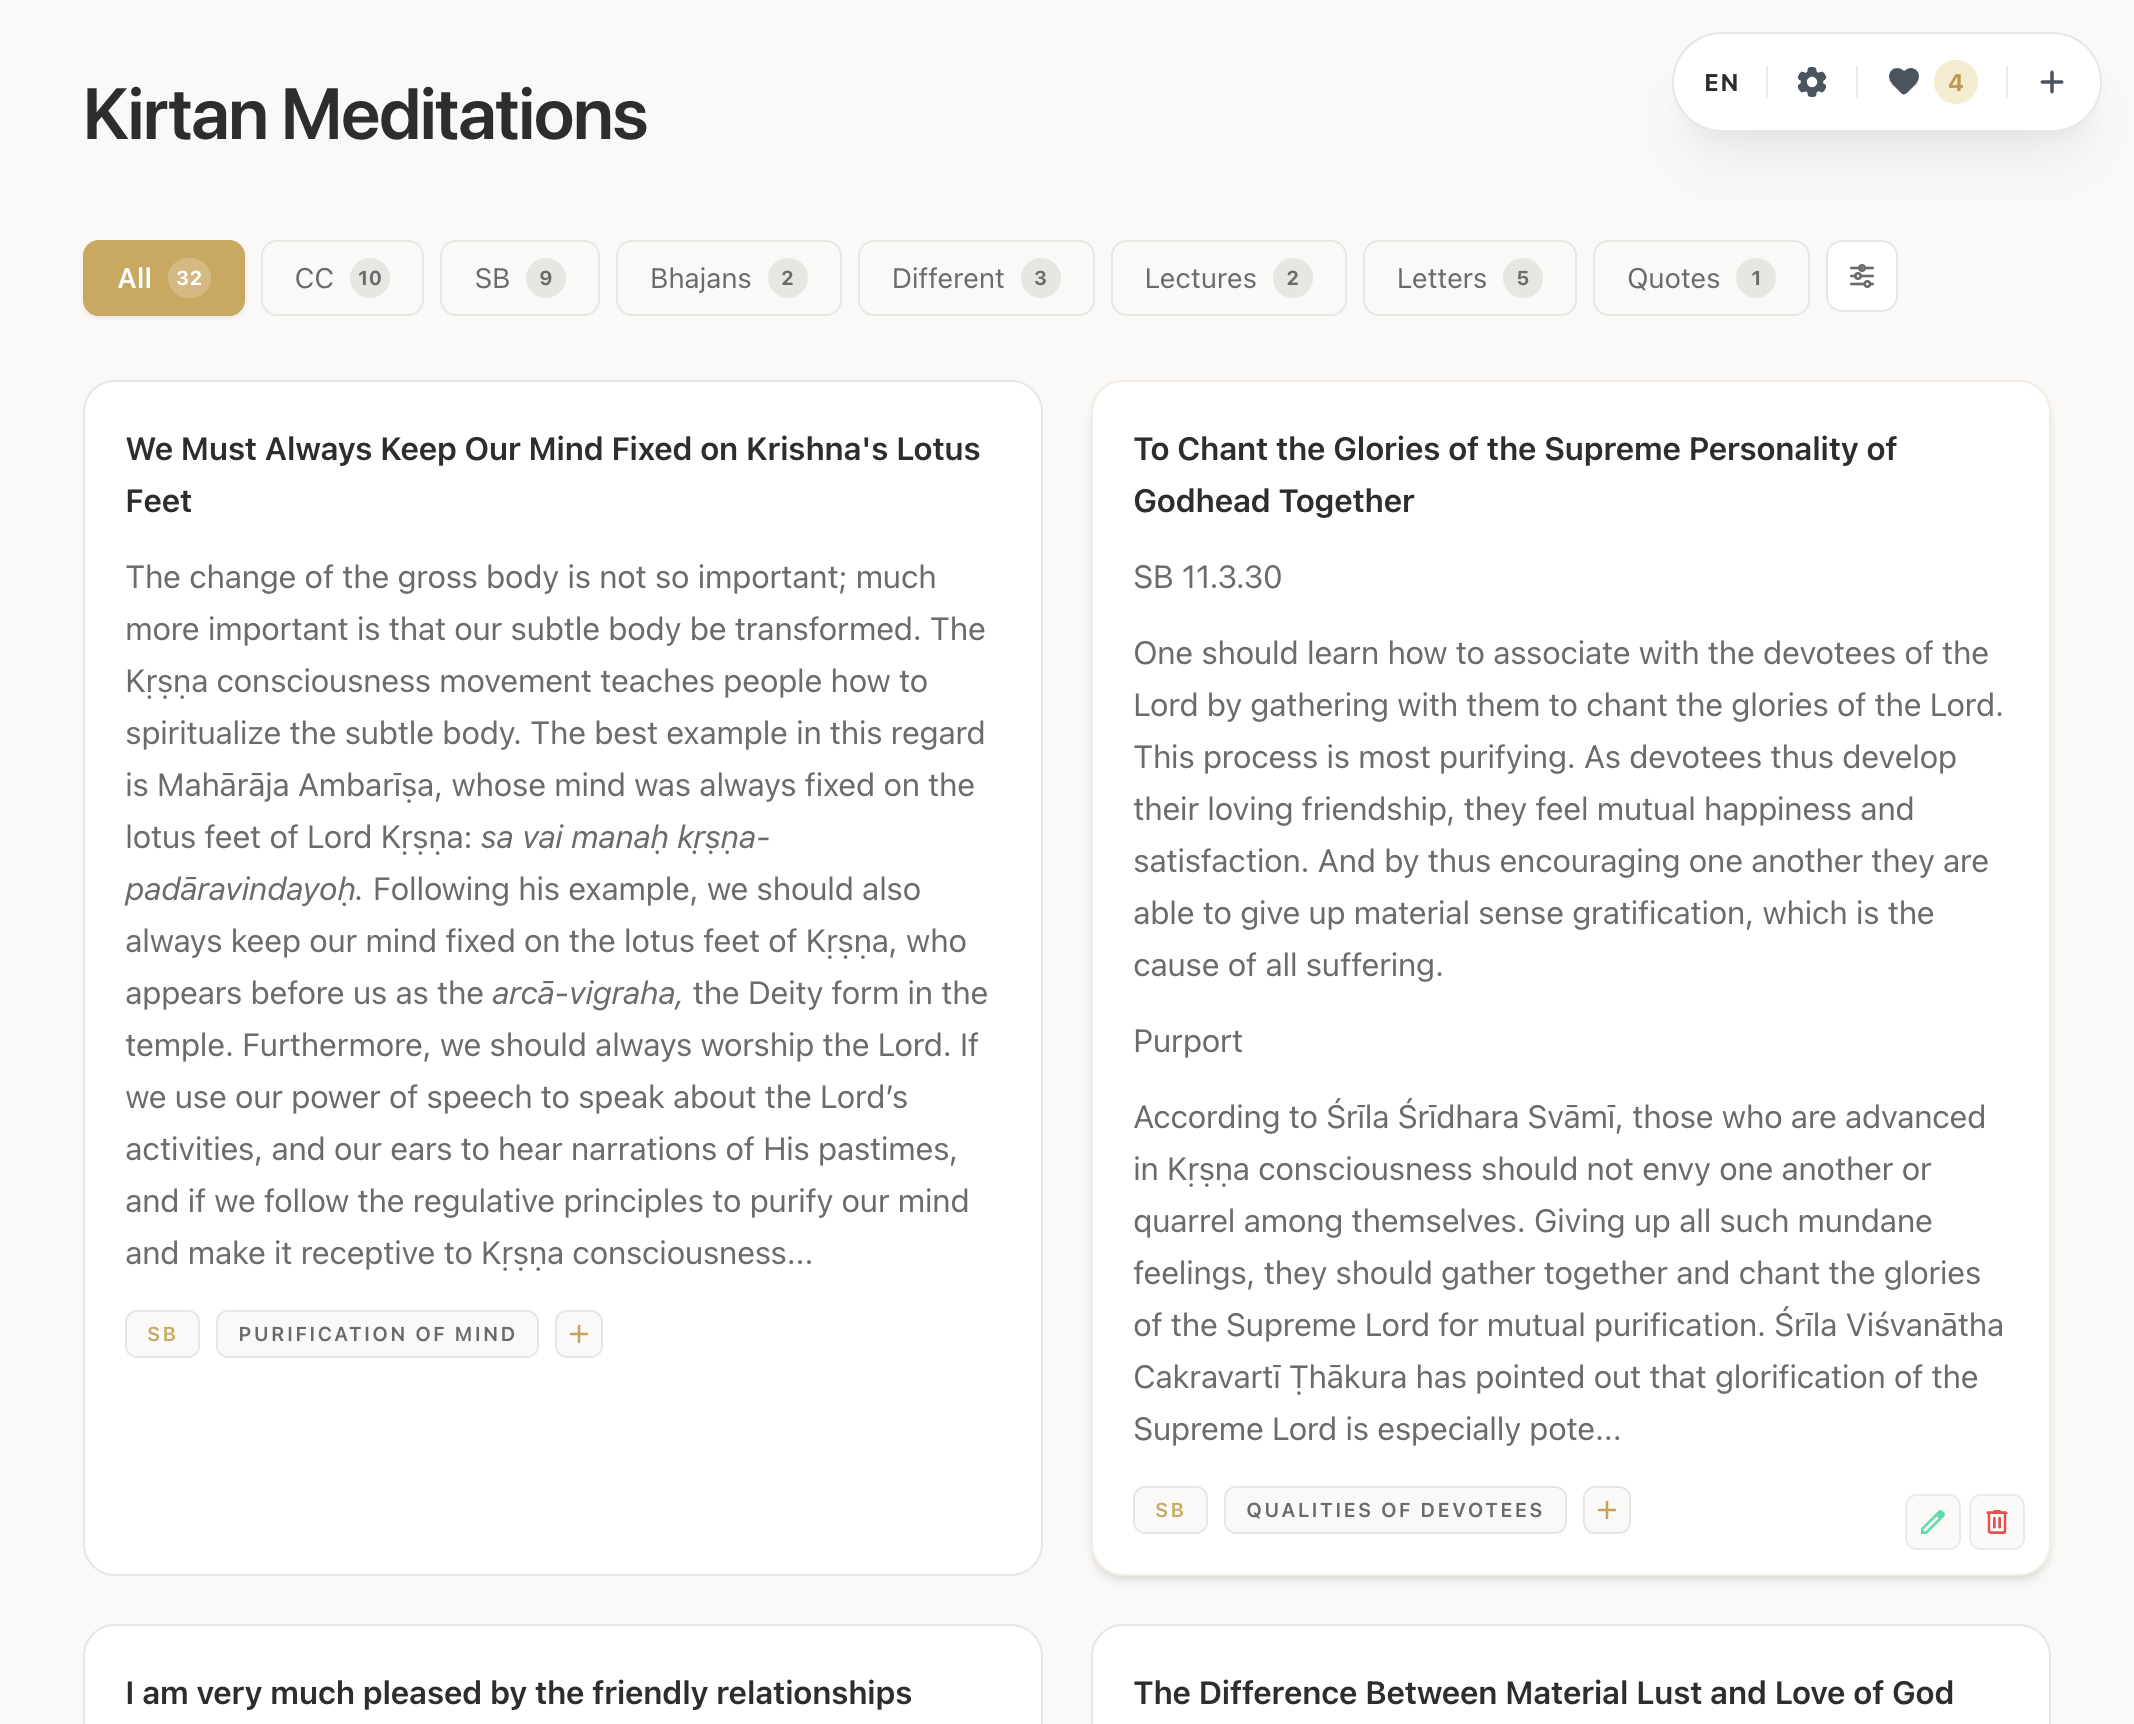Show favorites with the heart icon
Image resolution: width=2134 pixels, height=1724 pixels.
[x=1903, y=82]
